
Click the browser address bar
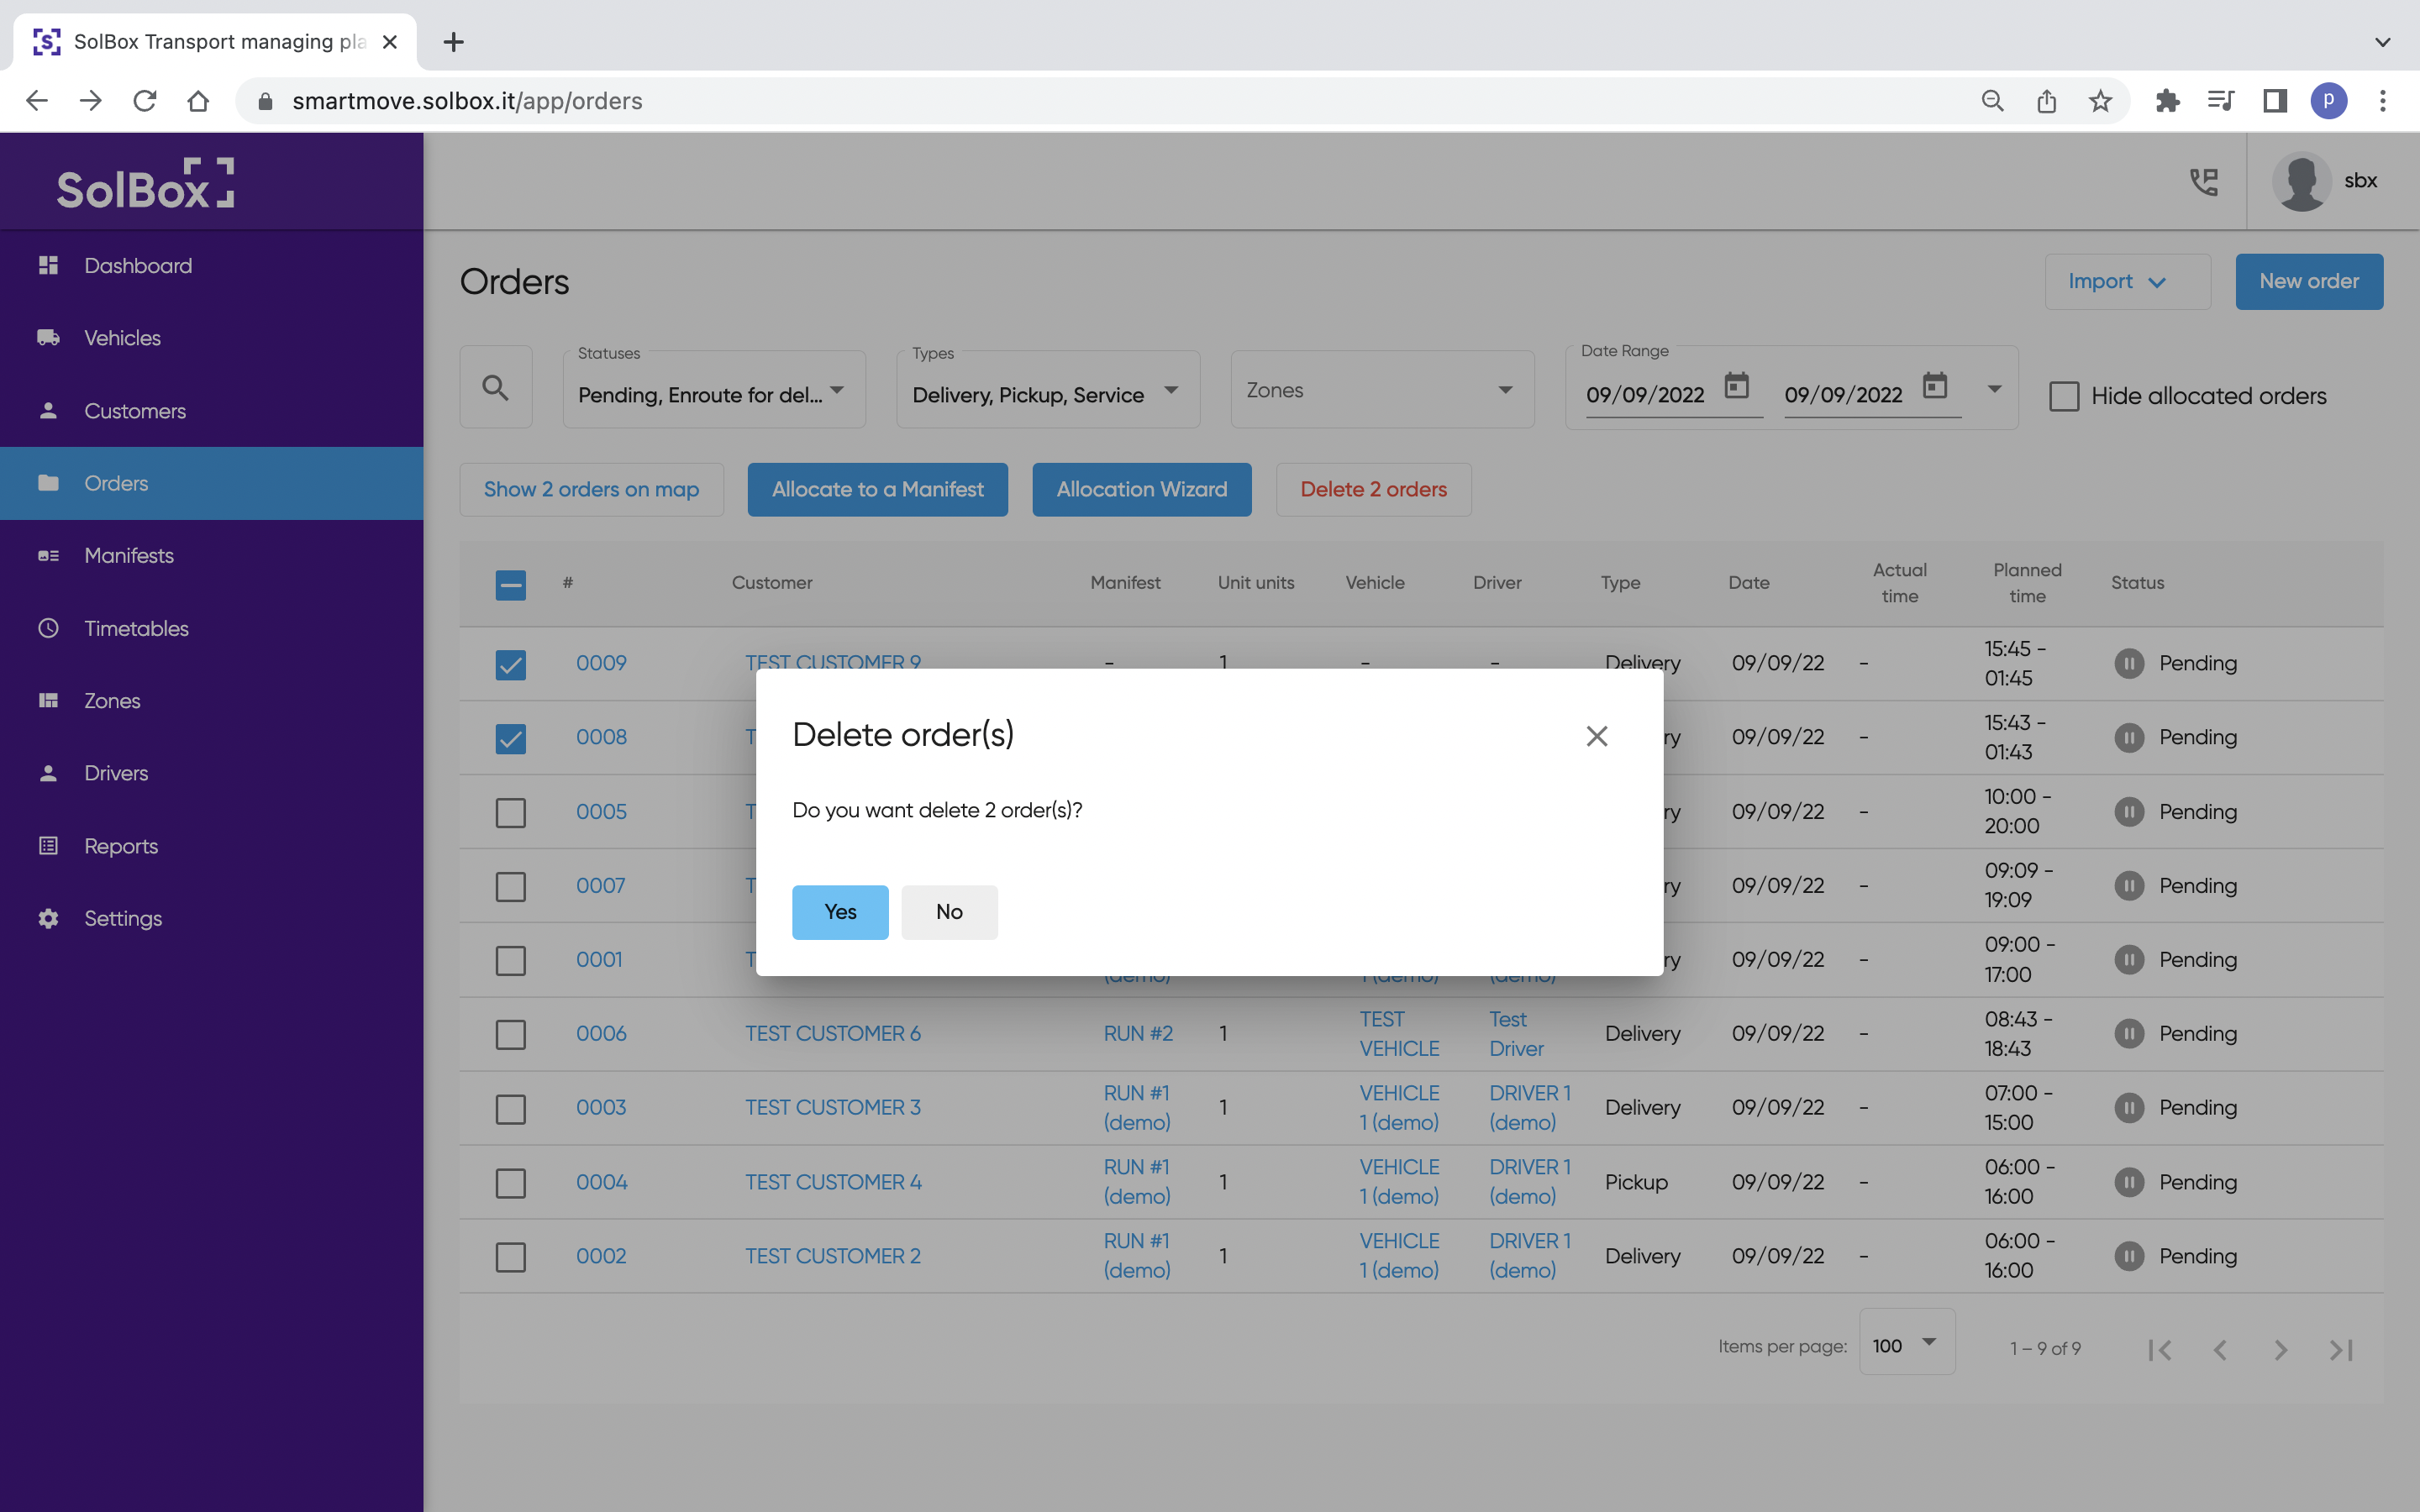(x=1100, y=101)
